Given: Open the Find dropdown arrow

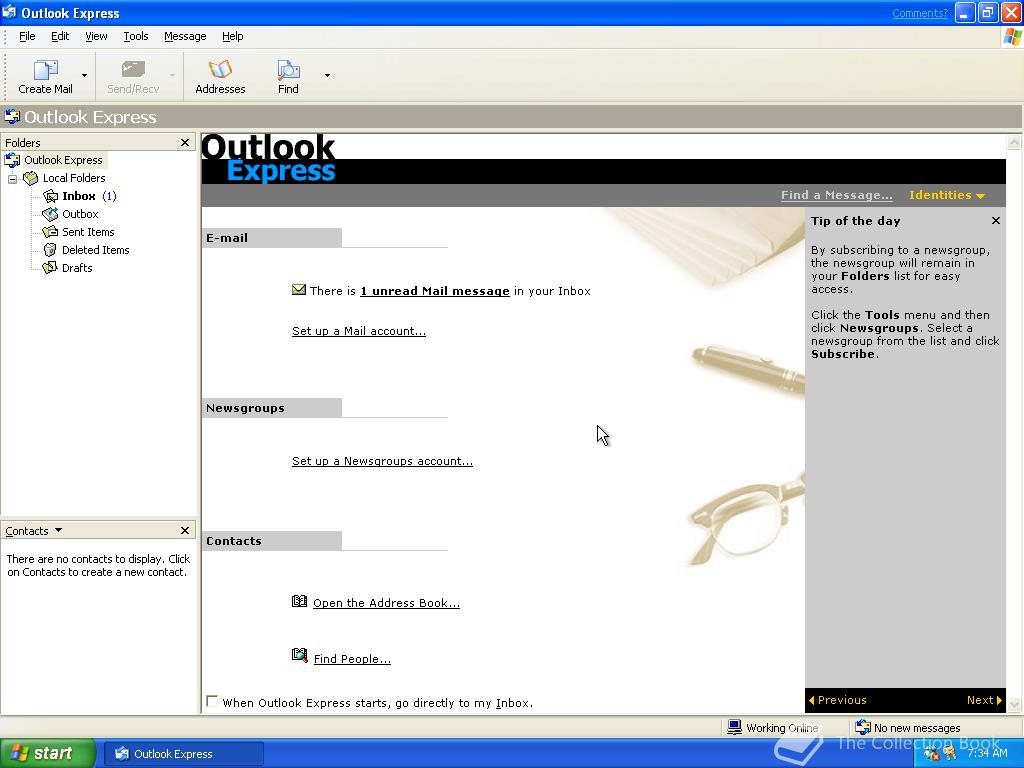Looking at the screenshot, I should pyautogui.click(x=327, y=76).
